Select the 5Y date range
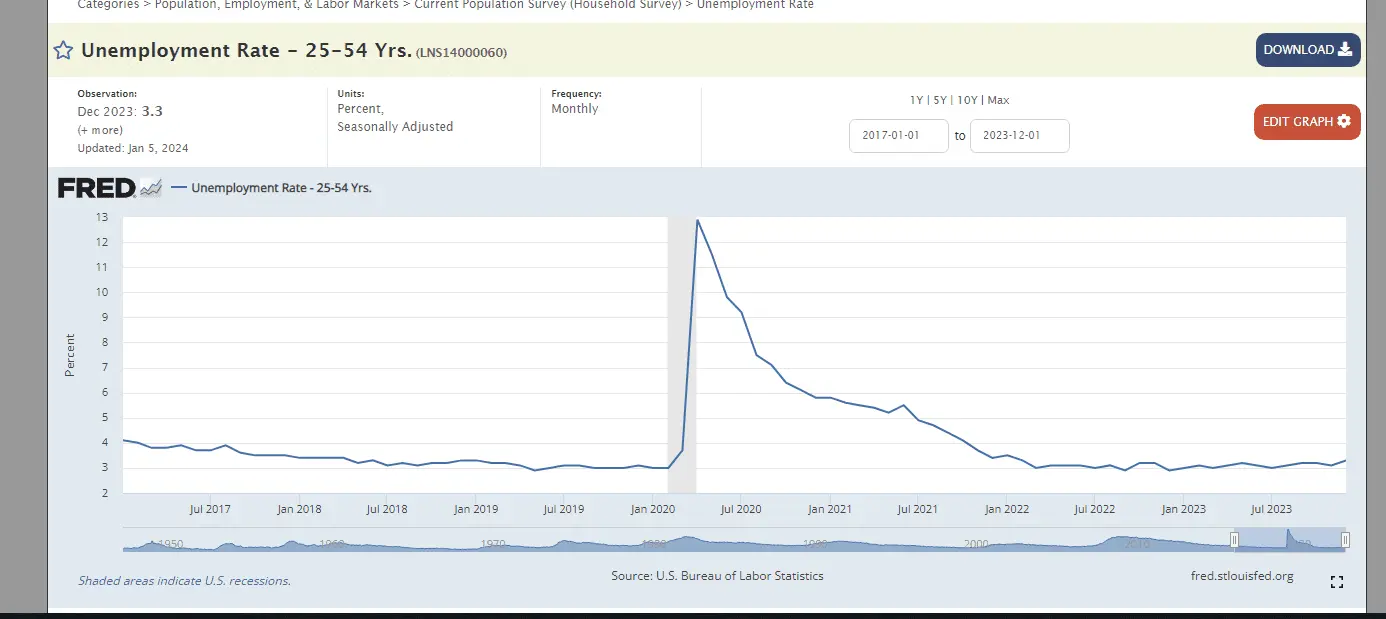 938,100
